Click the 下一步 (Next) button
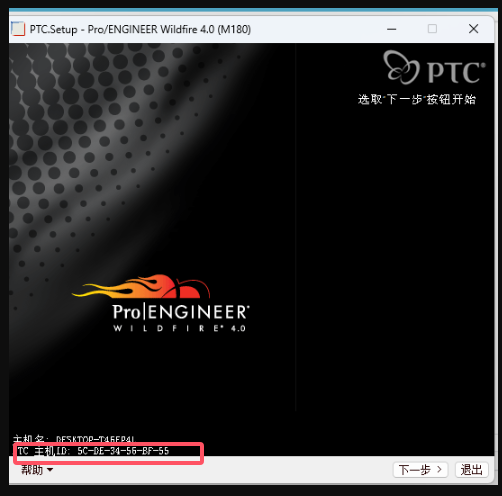The height and width of the screenshot is (496, 502). point(420,470)
